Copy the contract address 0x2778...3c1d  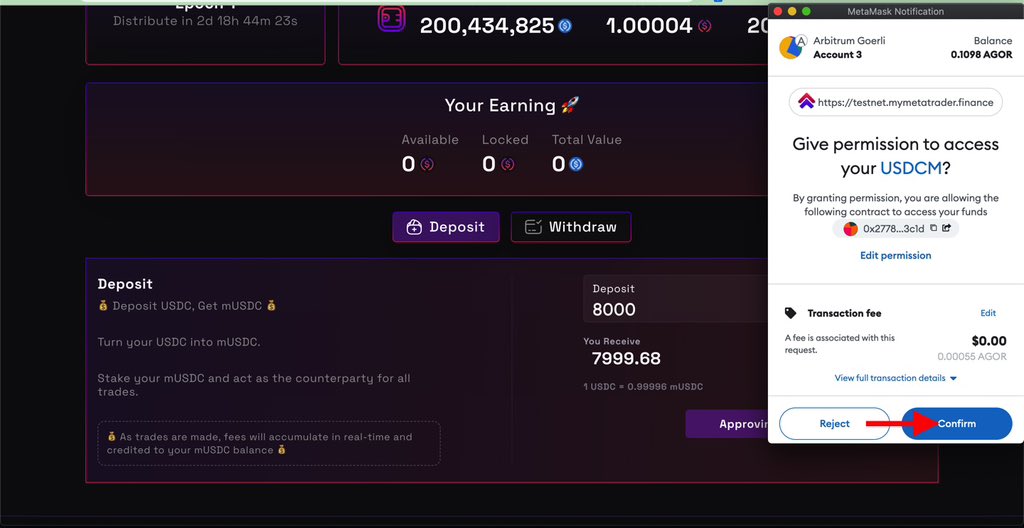click(933, 229)
